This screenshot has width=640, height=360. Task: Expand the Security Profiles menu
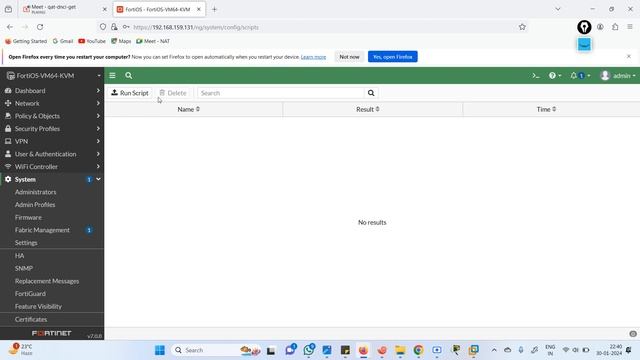(52, 129)
